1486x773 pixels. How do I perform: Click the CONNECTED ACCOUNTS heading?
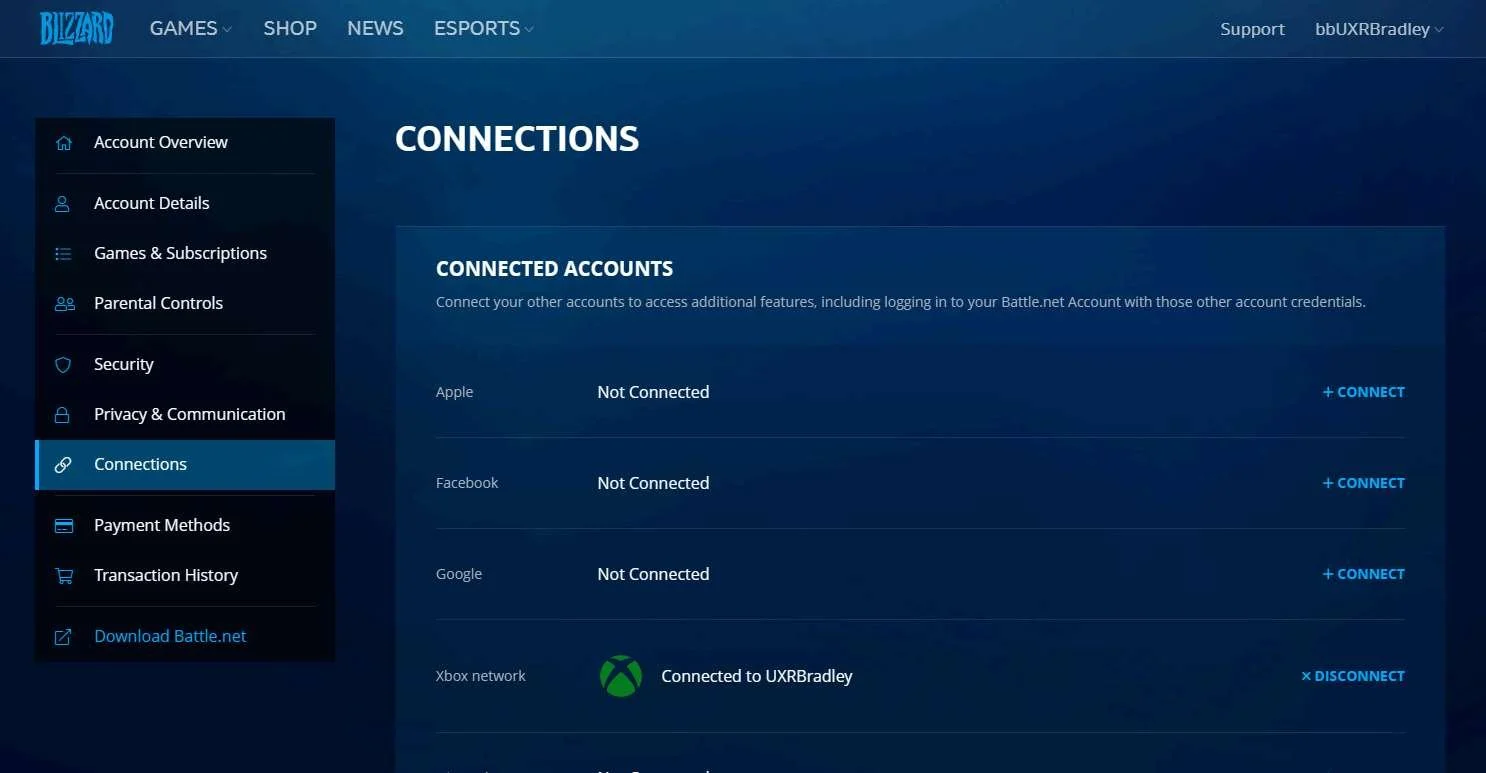click(555, 268)
